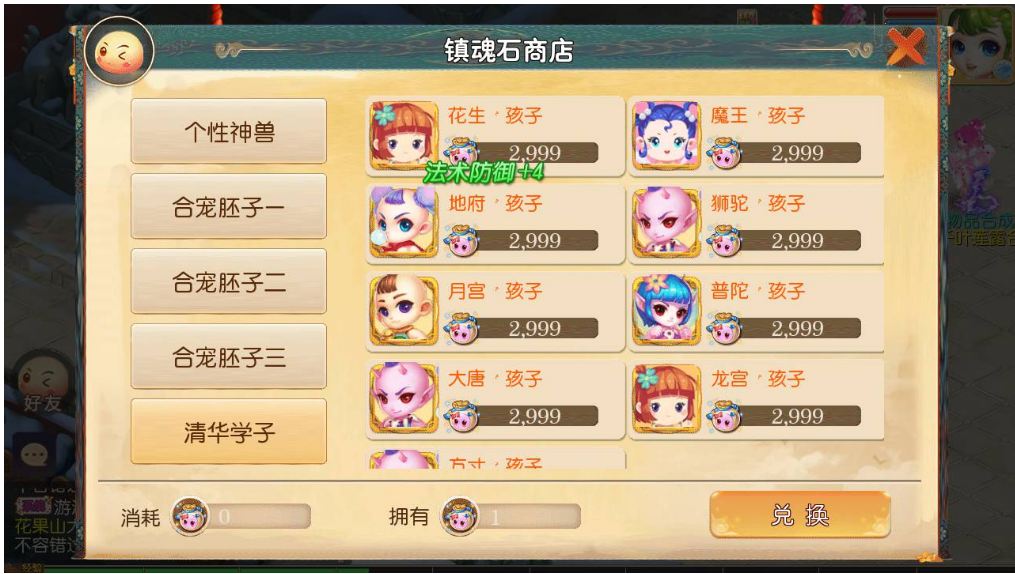The image size is (1015, 574).
Task: Select the 清华学子 category tab
Action: click(x=229, y=432)
